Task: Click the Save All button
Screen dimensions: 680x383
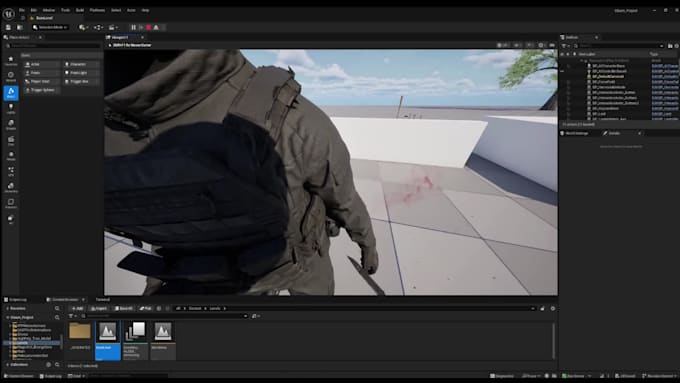Action: pos(124,308)
